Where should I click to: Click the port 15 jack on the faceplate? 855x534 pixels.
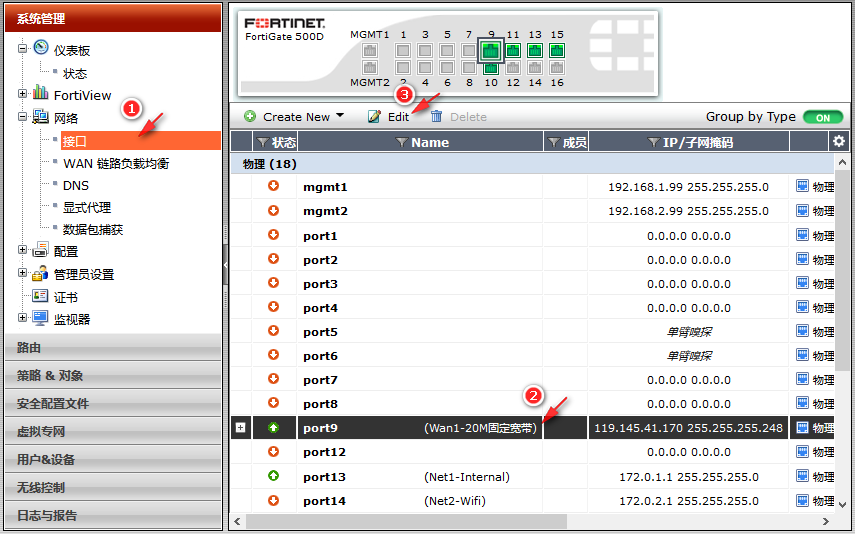point(557,51)
